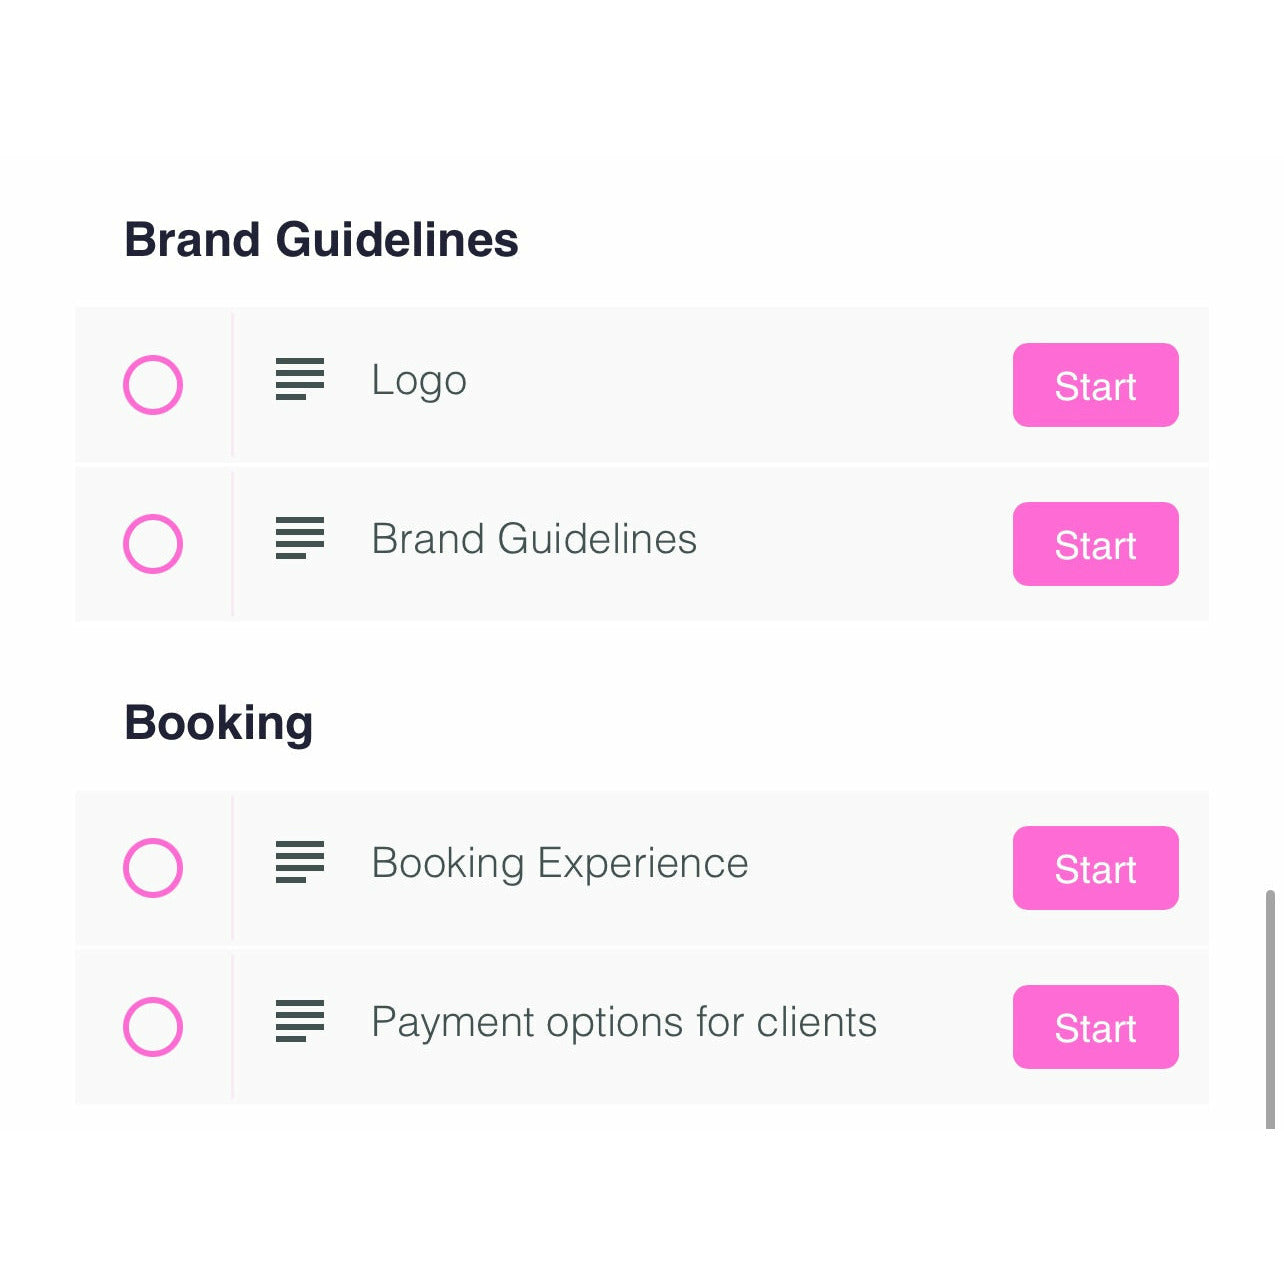Viewport: 1284px width, 1284px height.
Task: Click the text lines icon beside Logo
Action: (300, 379)
